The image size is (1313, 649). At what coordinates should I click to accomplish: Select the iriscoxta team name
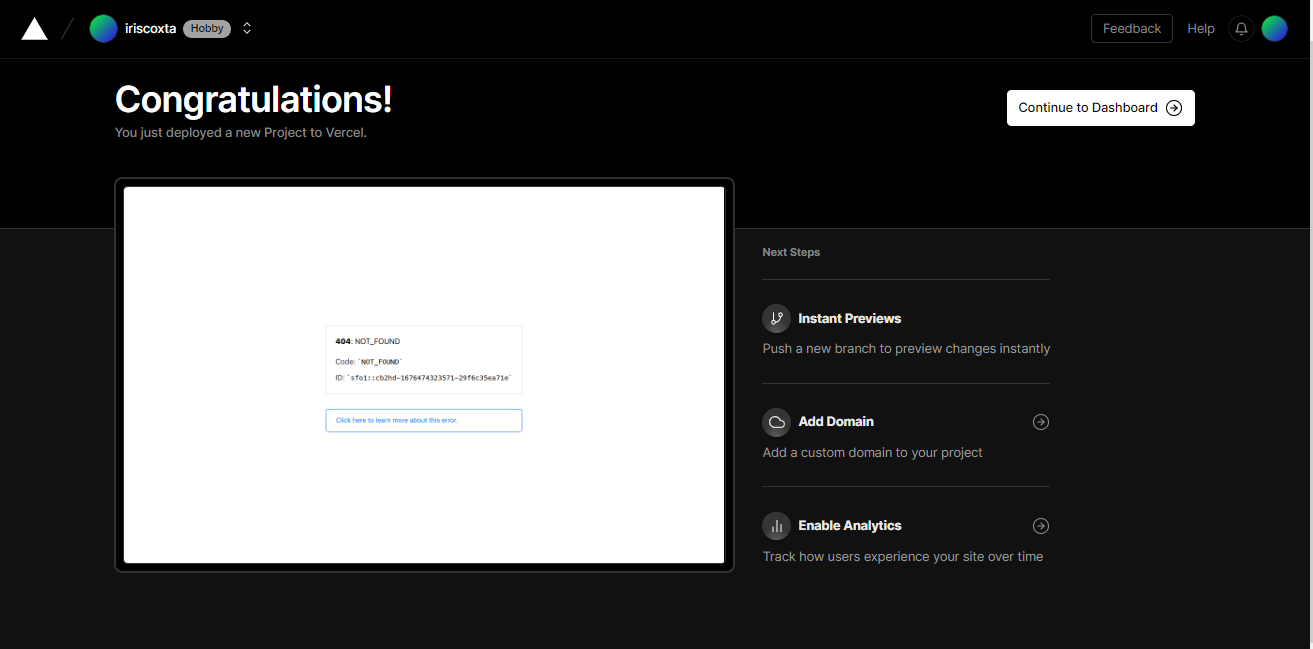(150, 29)
